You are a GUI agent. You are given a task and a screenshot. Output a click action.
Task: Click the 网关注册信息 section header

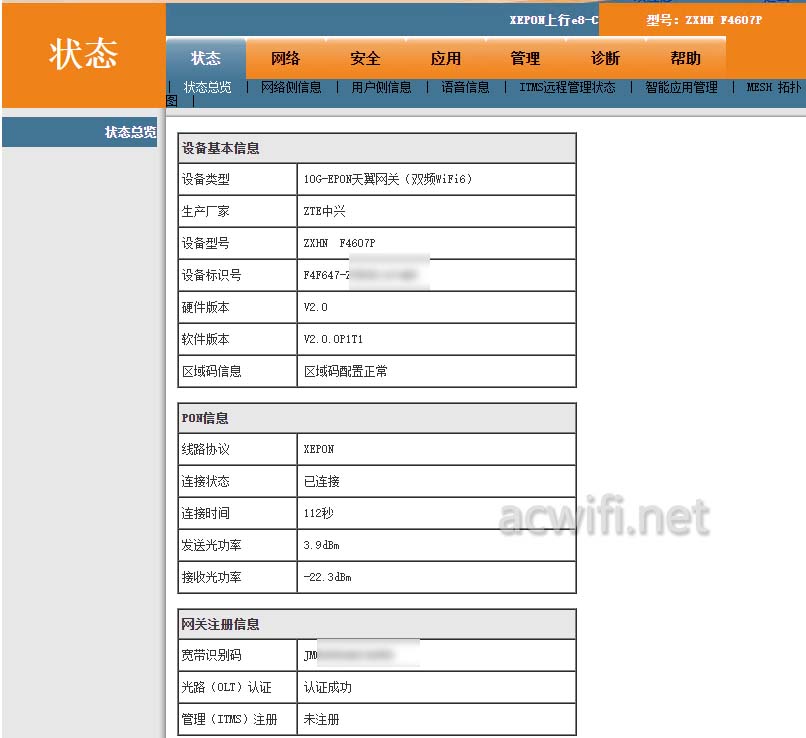point(377,624)
